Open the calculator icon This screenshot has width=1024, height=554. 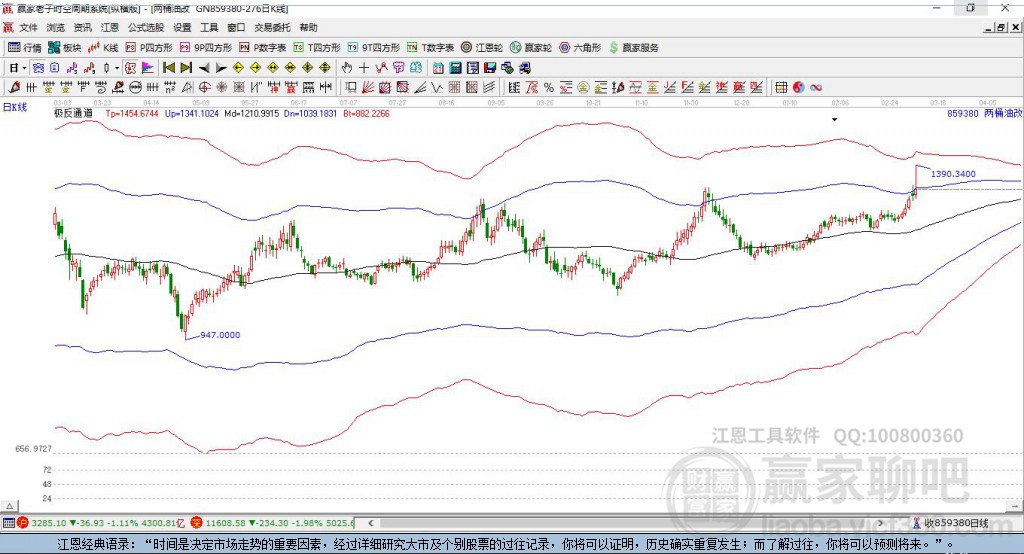(x=455, y=68)
